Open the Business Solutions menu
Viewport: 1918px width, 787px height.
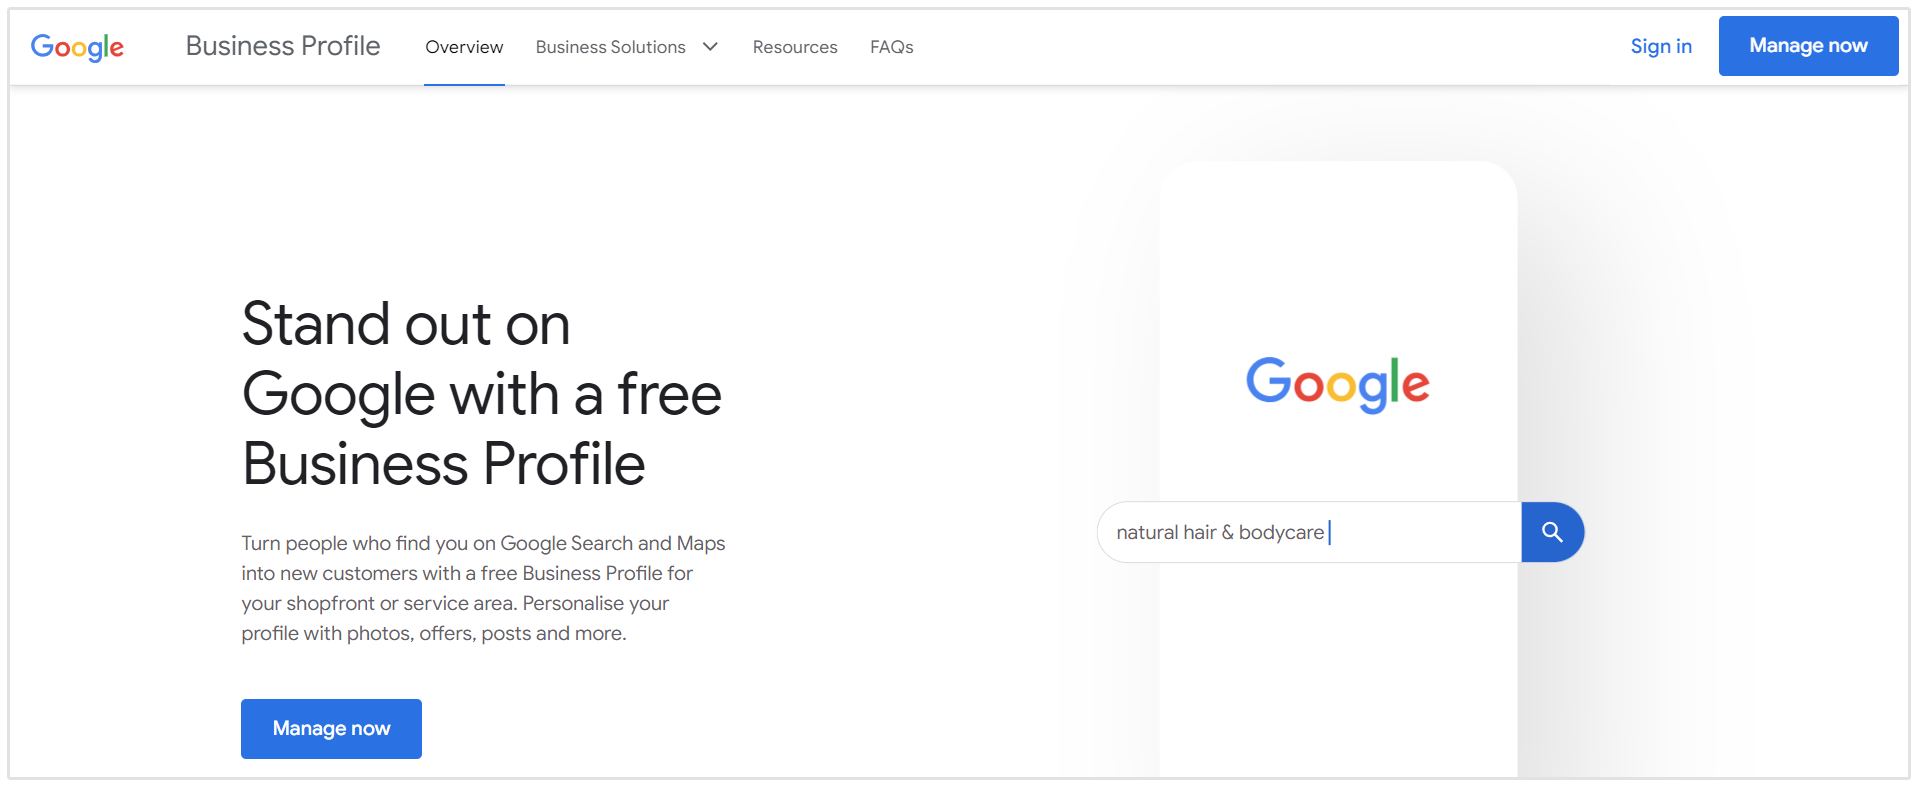(611, 47)
